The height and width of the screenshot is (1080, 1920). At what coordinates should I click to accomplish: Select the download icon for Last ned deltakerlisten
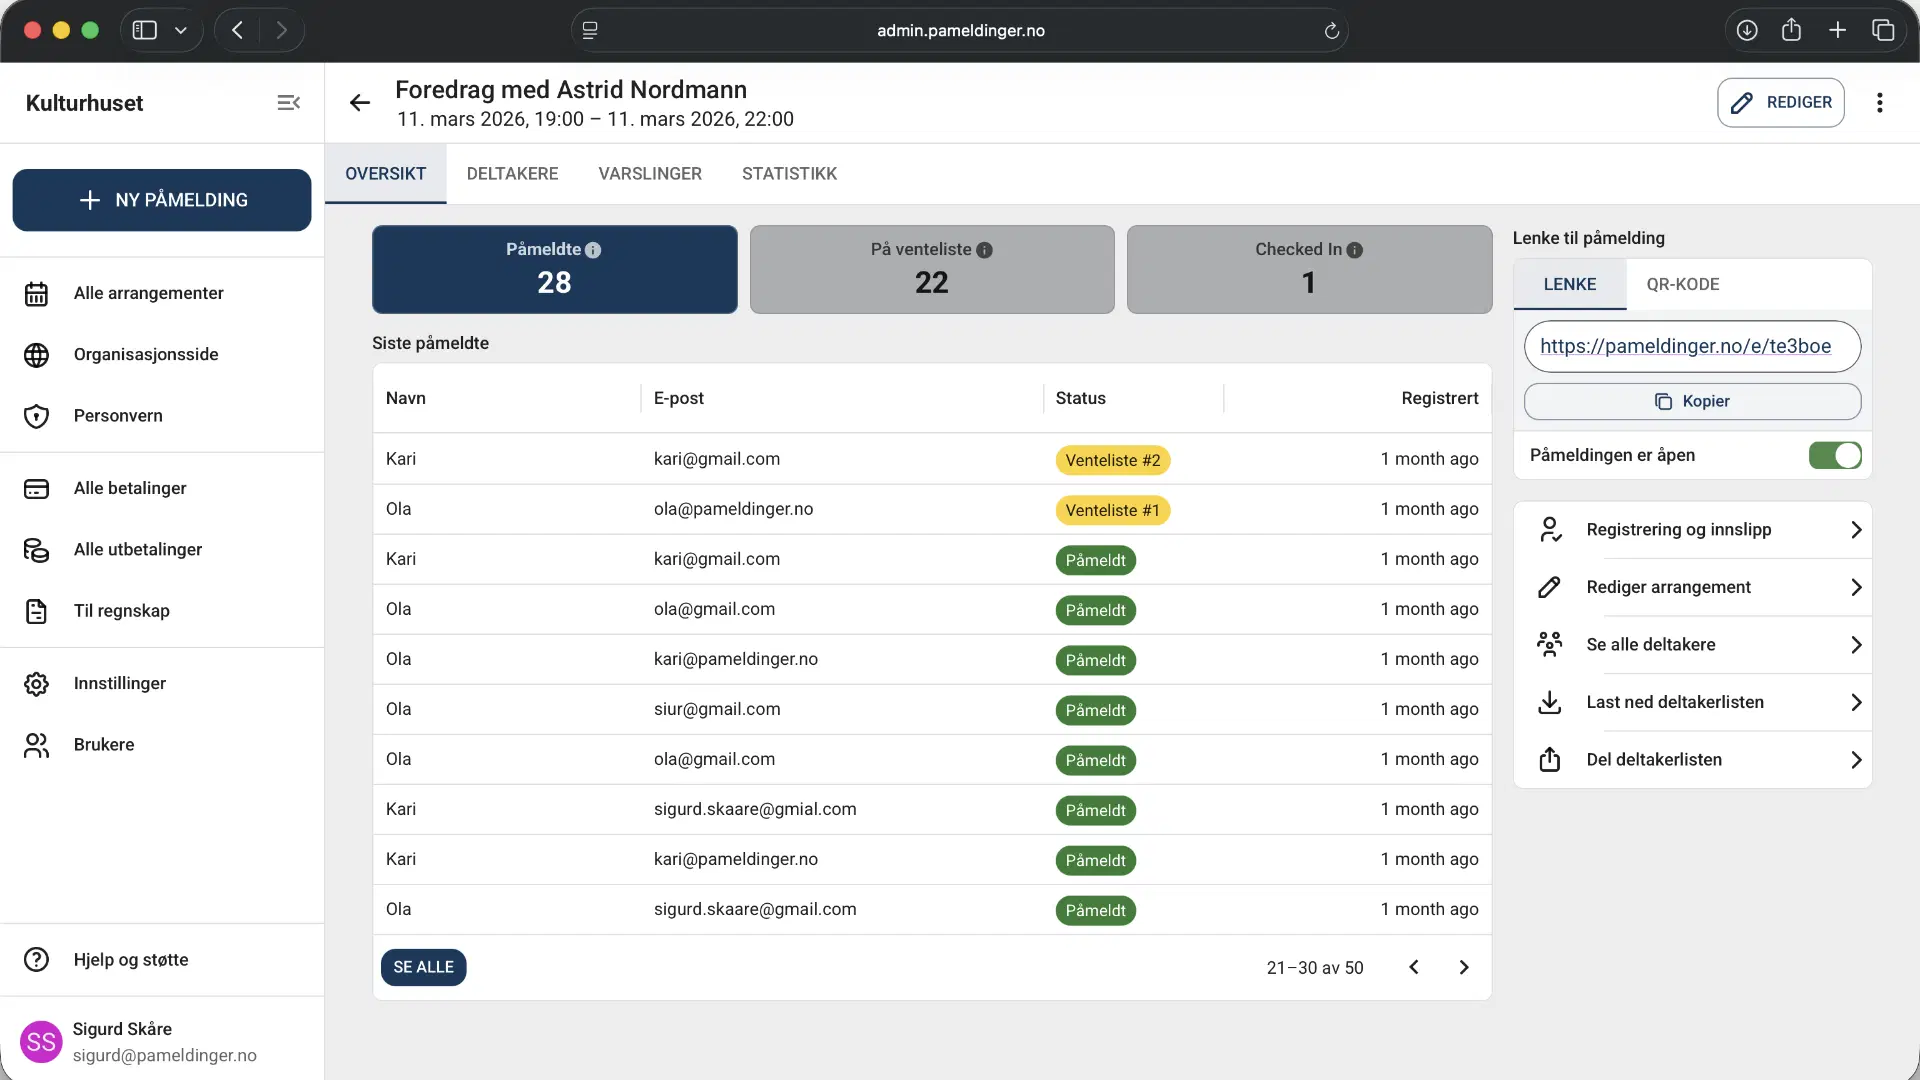click(x=1550, y=702)
